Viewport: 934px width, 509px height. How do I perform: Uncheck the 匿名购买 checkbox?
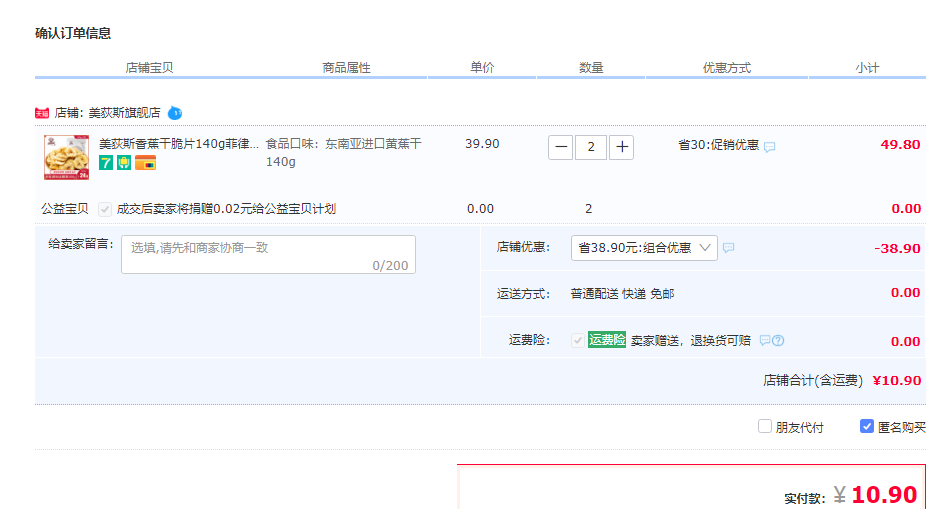pos(867,426)
